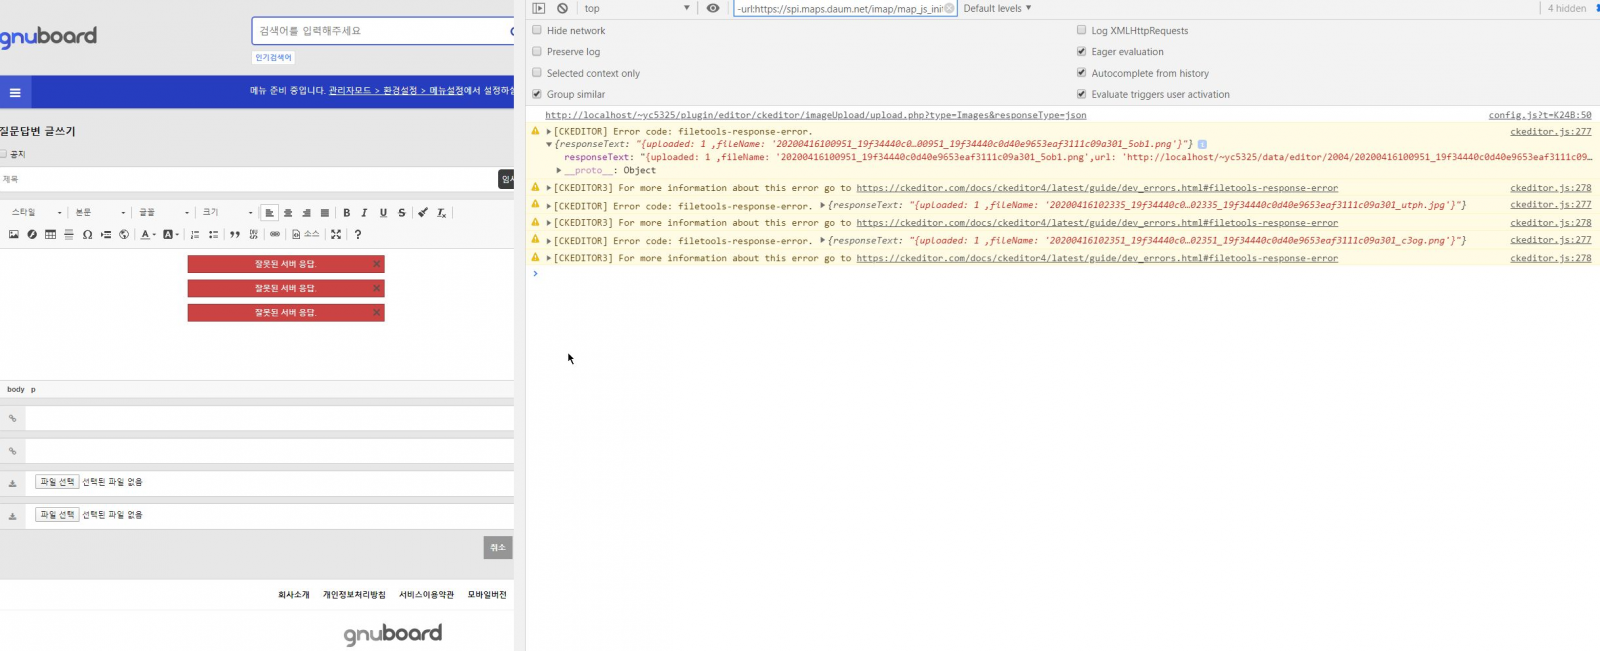Toggle underline formatting in the editor
The height and width of the screenshot is (651, 1600).
(383, 213)
